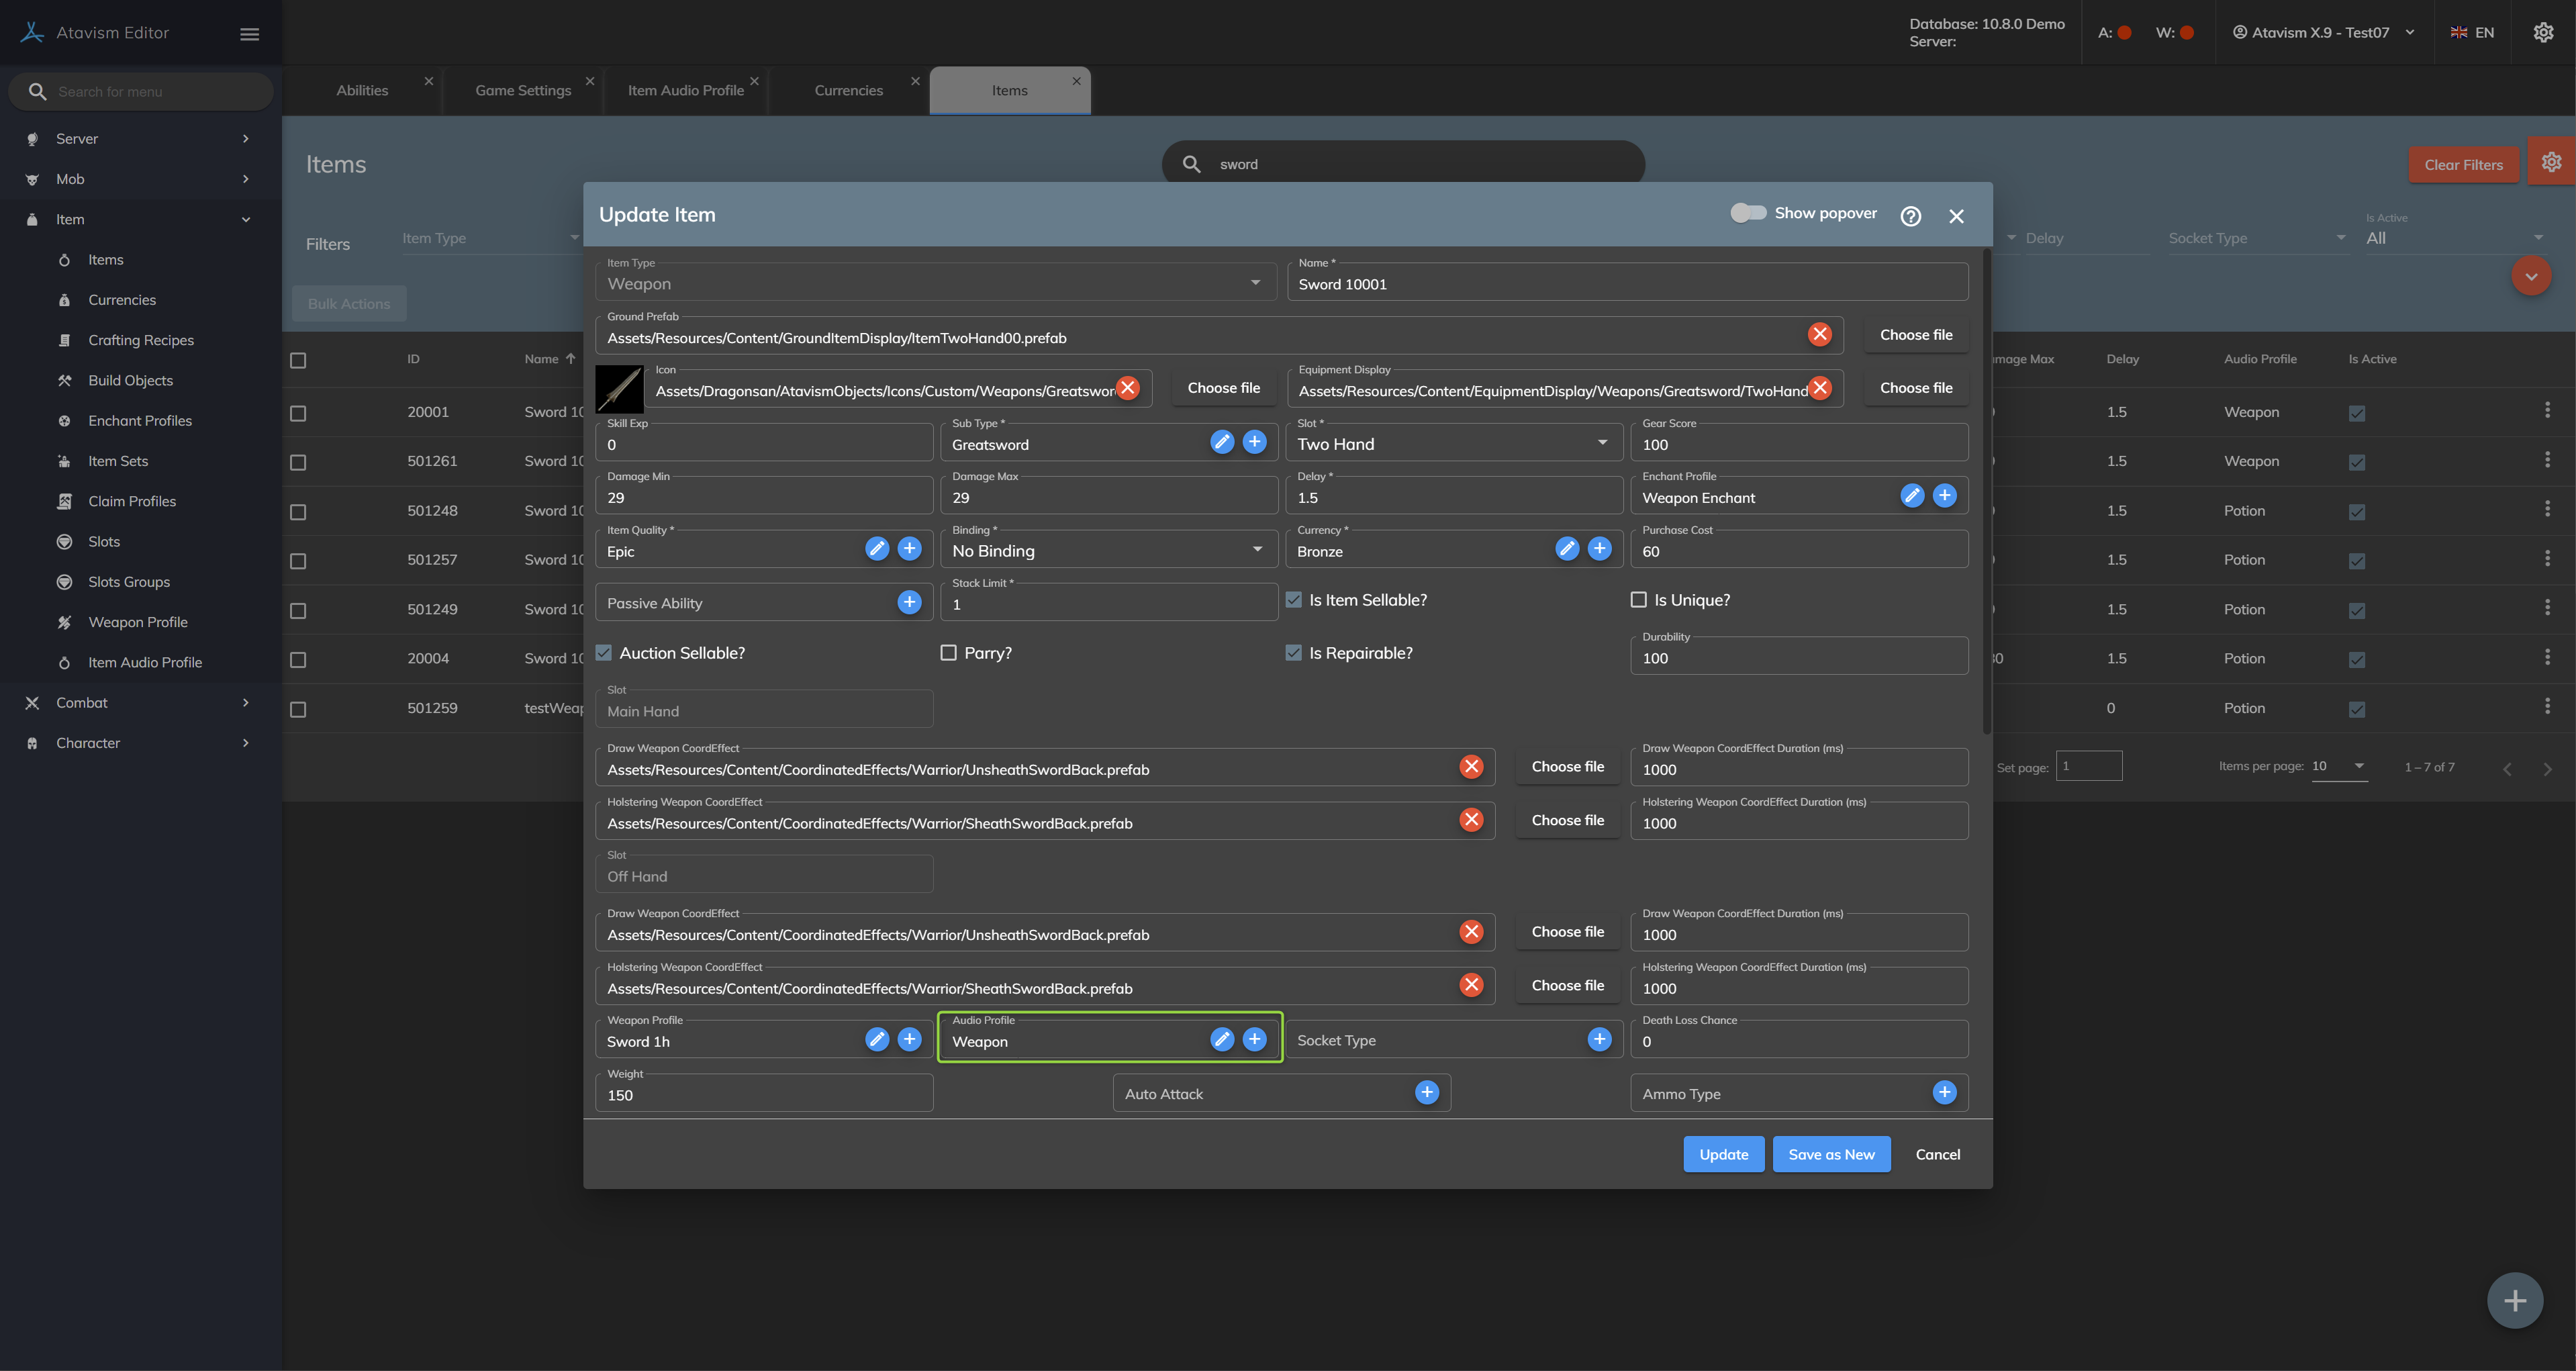
Task: Add a new Enchant Profile
Action: pos(1944,496)
